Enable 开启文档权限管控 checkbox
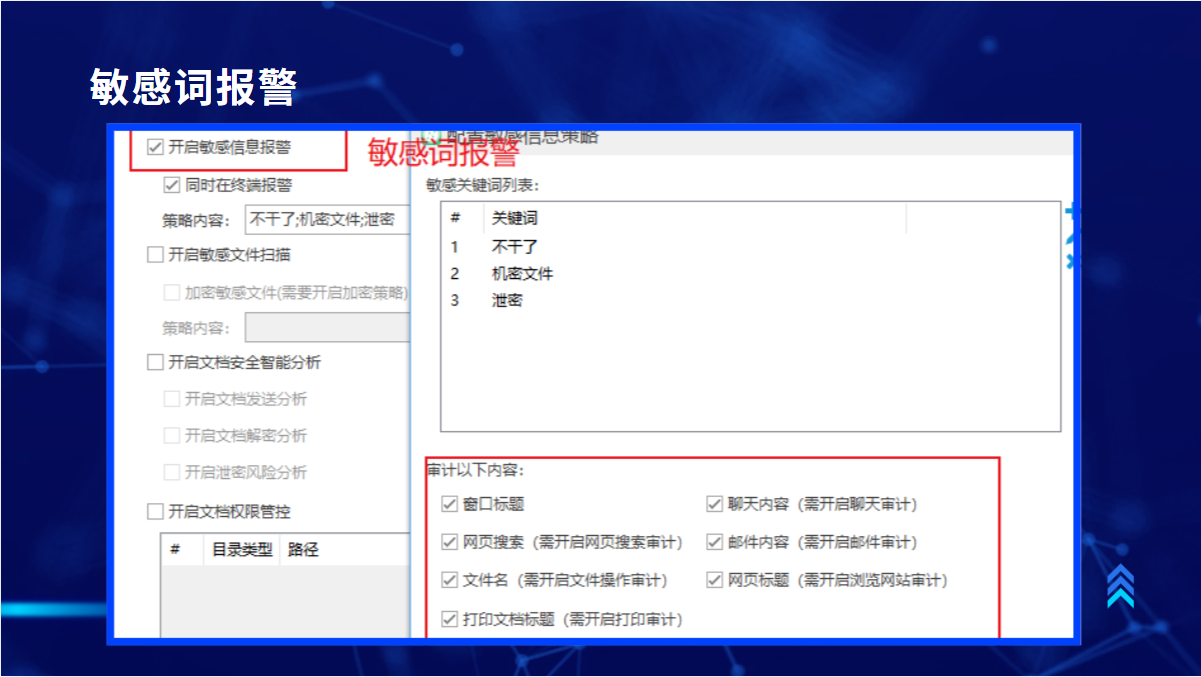The image size is (1201, 677). coord(155,511)
